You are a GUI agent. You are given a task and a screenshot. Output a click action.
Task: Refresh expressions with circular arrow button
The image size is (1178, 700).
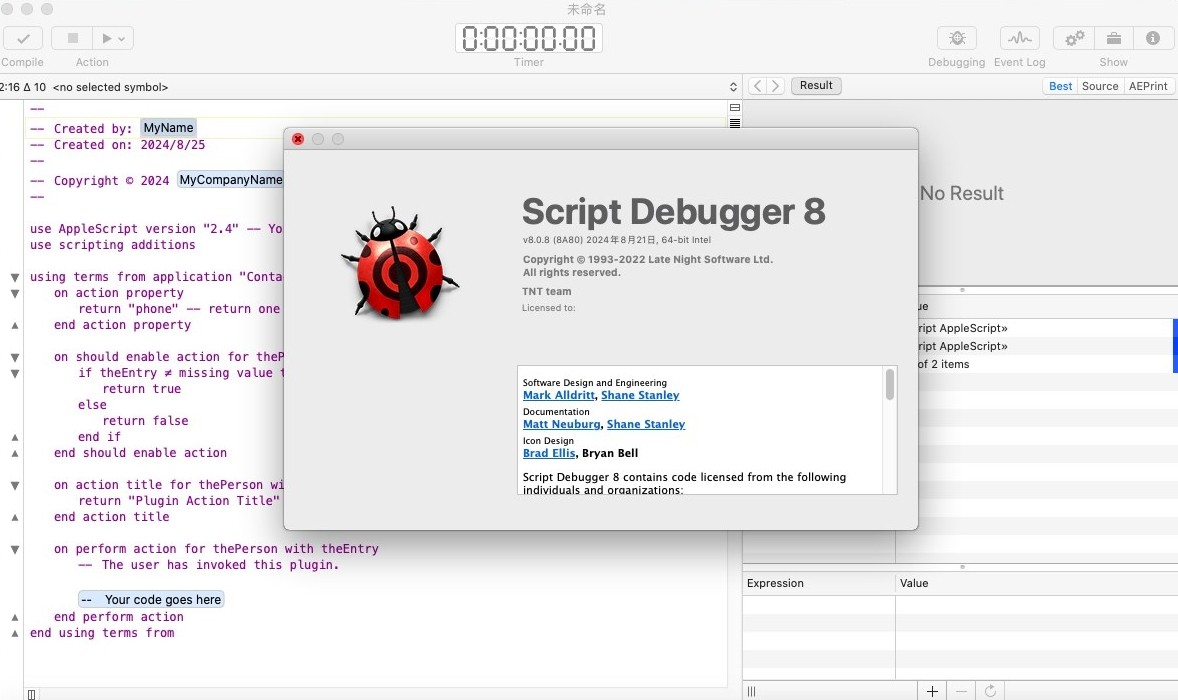tap(990, 691)
